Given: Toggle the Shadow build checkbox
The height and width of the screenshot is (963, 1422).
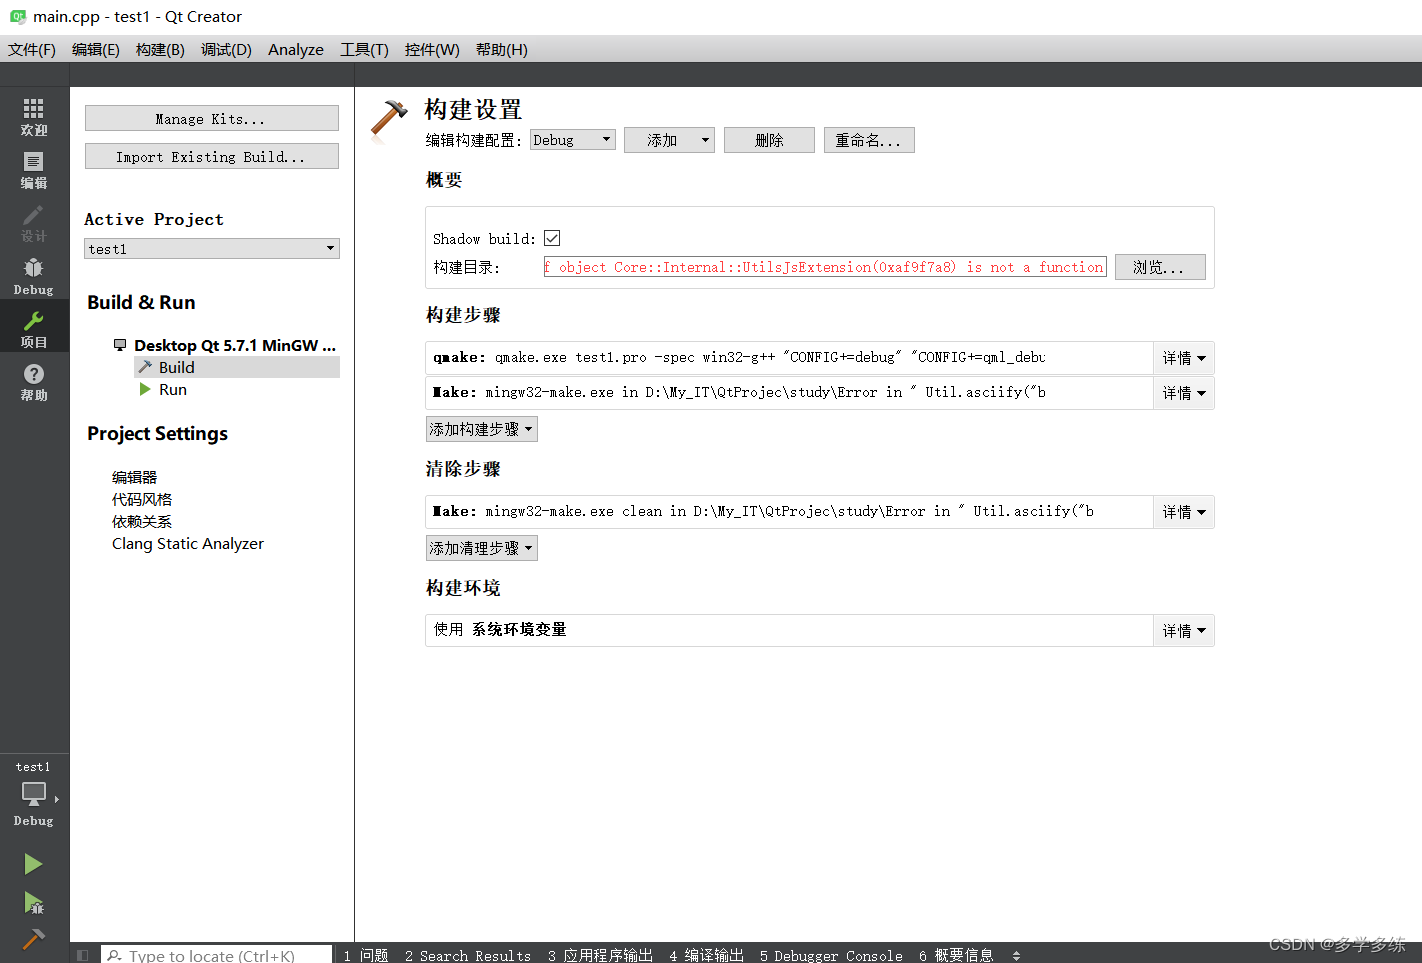Looking at the screenshot, I should [552, 238].
